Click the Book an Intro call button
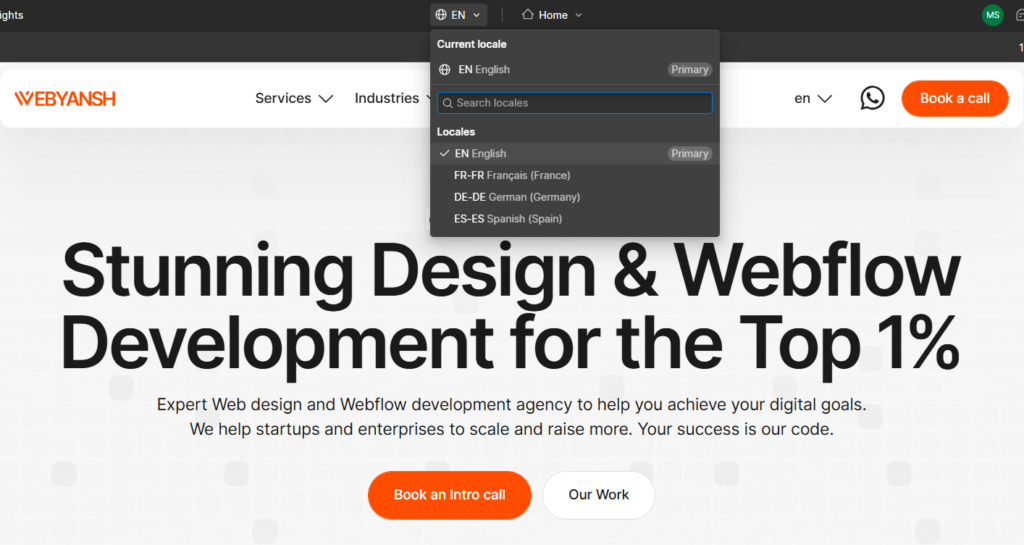This screenshot has width=1024, height=545. pyautogui.click(x=449, y=495)
